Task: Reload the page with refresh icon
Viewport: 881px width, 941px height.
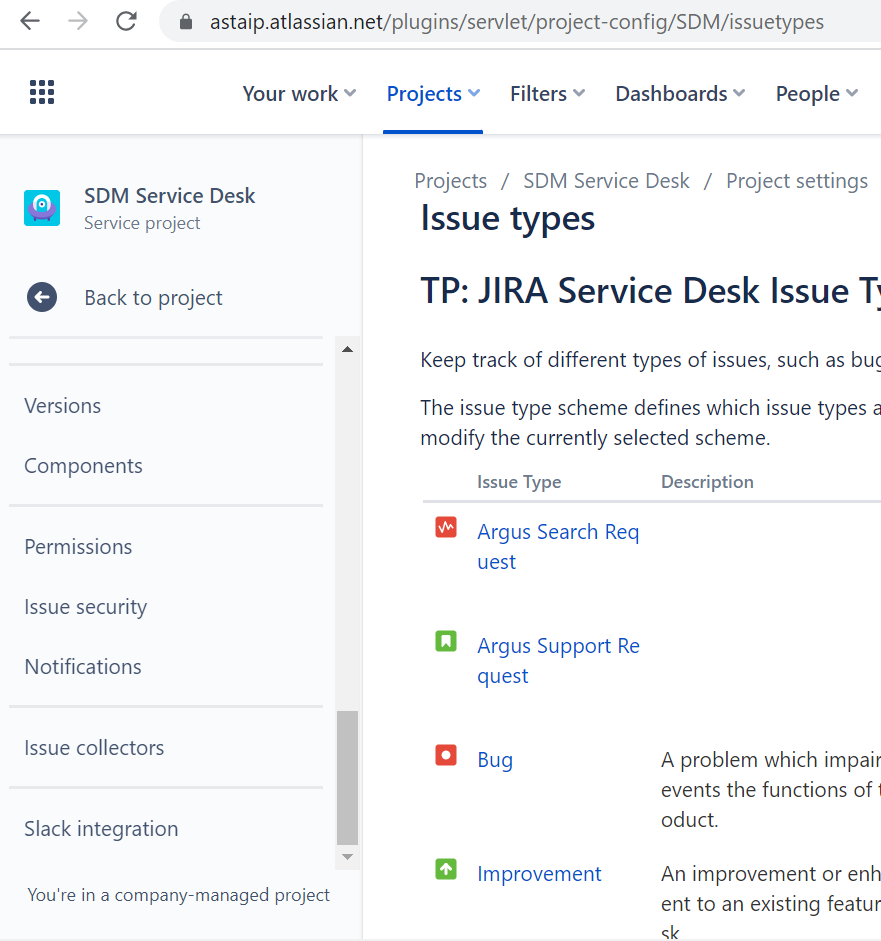Action: click(x=126, y=22)
